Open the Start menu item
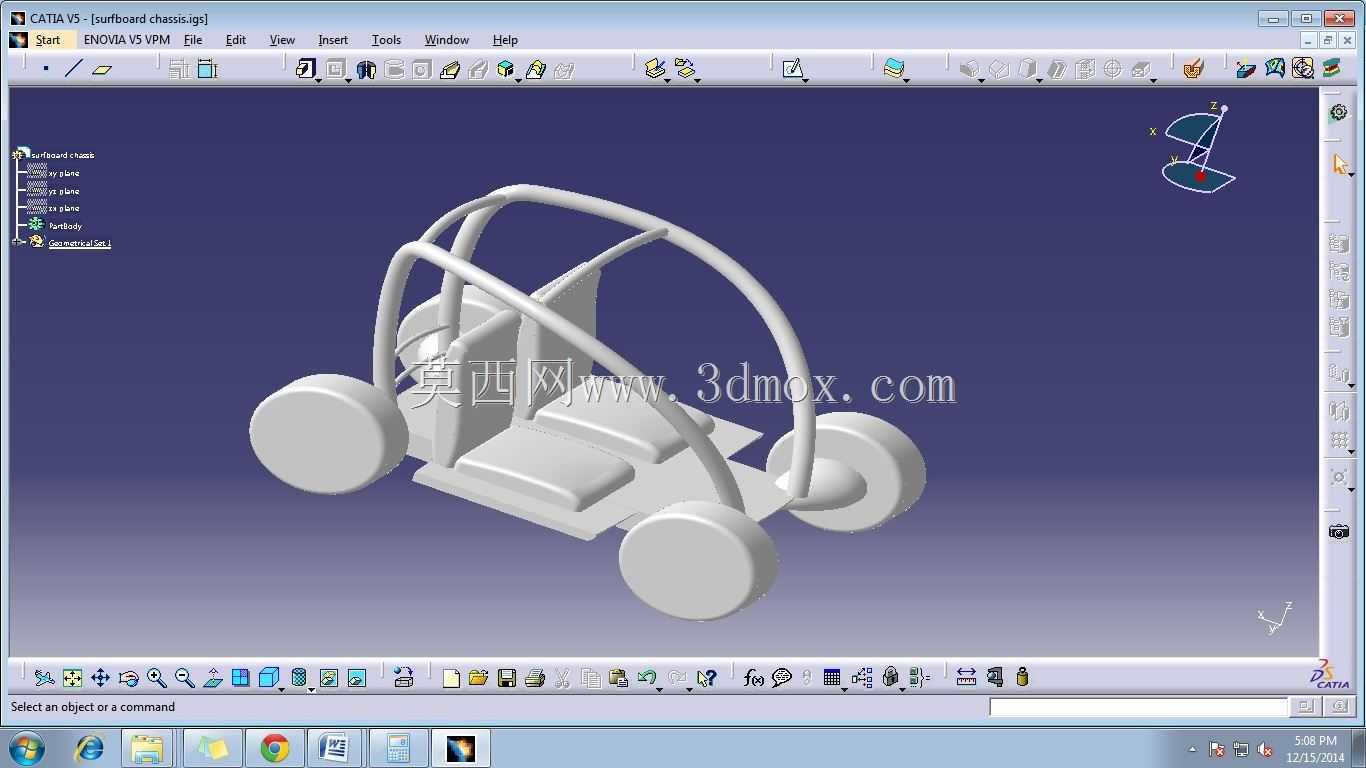Viewport: 1366px width, 768px height. coord(48,40)
